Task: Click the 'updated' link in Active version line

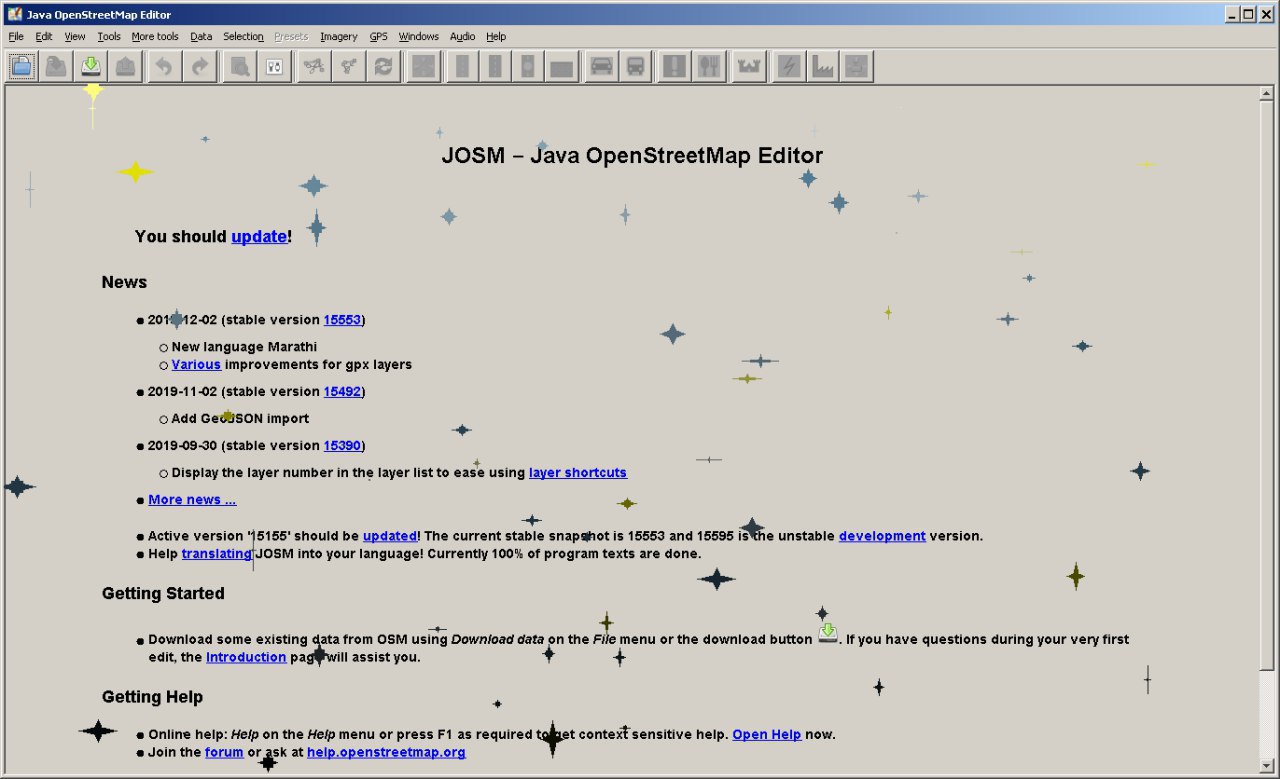Action: click(390, 536)
